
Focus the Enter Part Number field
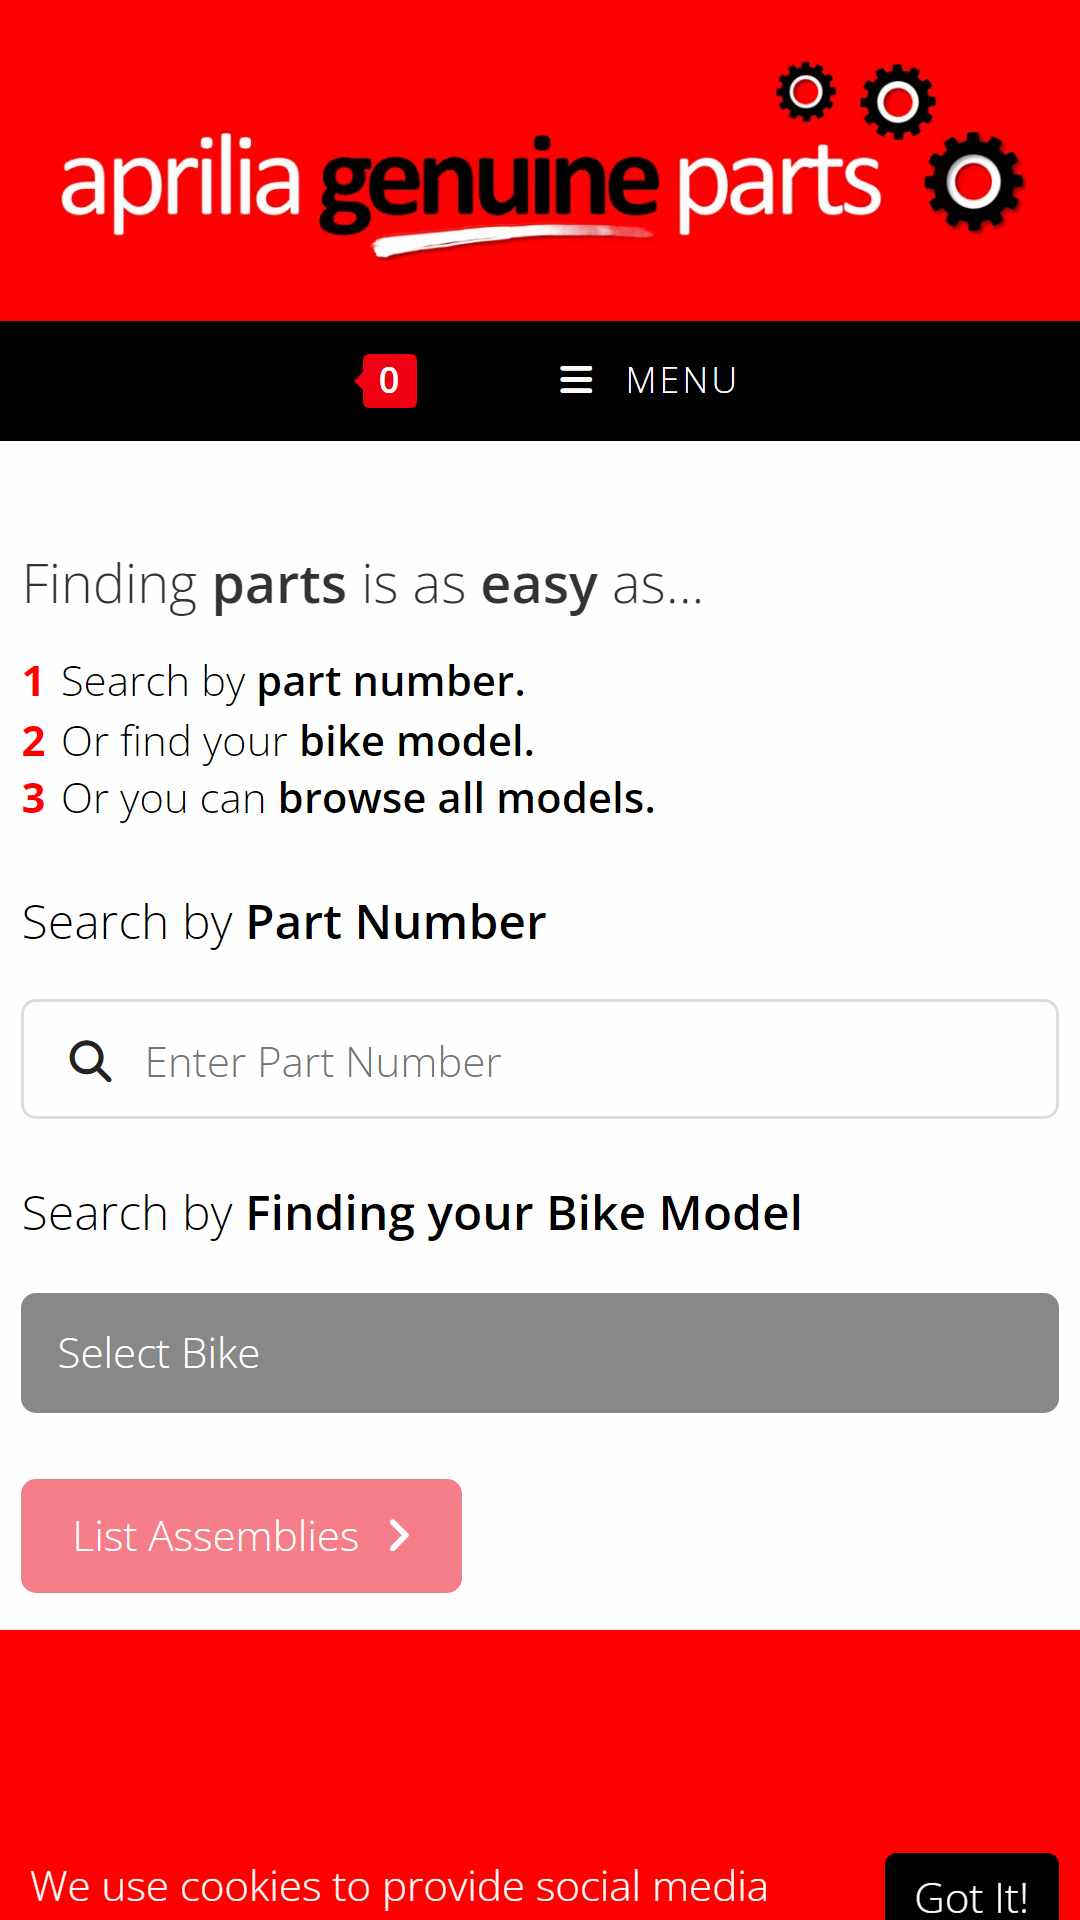click(x=540, y=1059)
